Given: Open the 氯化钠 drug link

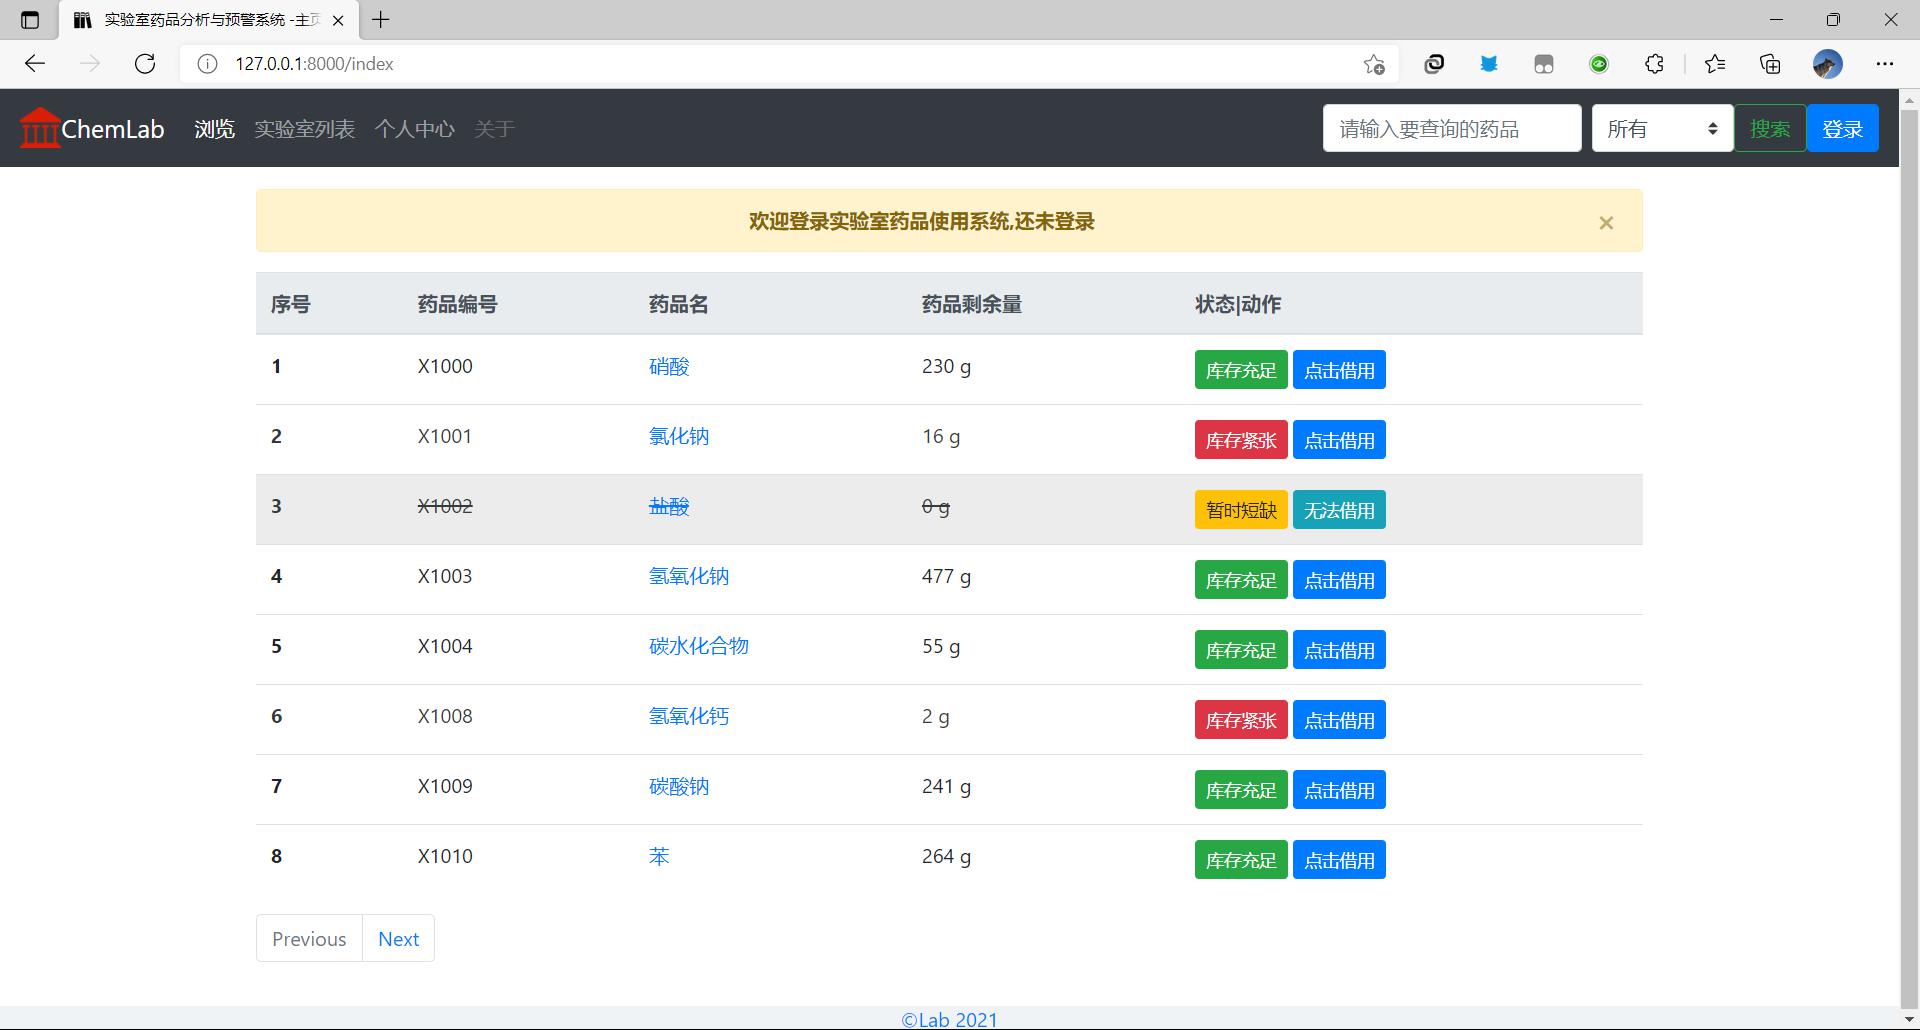Looking at the screenshot, I should click(x=679, y=436).
